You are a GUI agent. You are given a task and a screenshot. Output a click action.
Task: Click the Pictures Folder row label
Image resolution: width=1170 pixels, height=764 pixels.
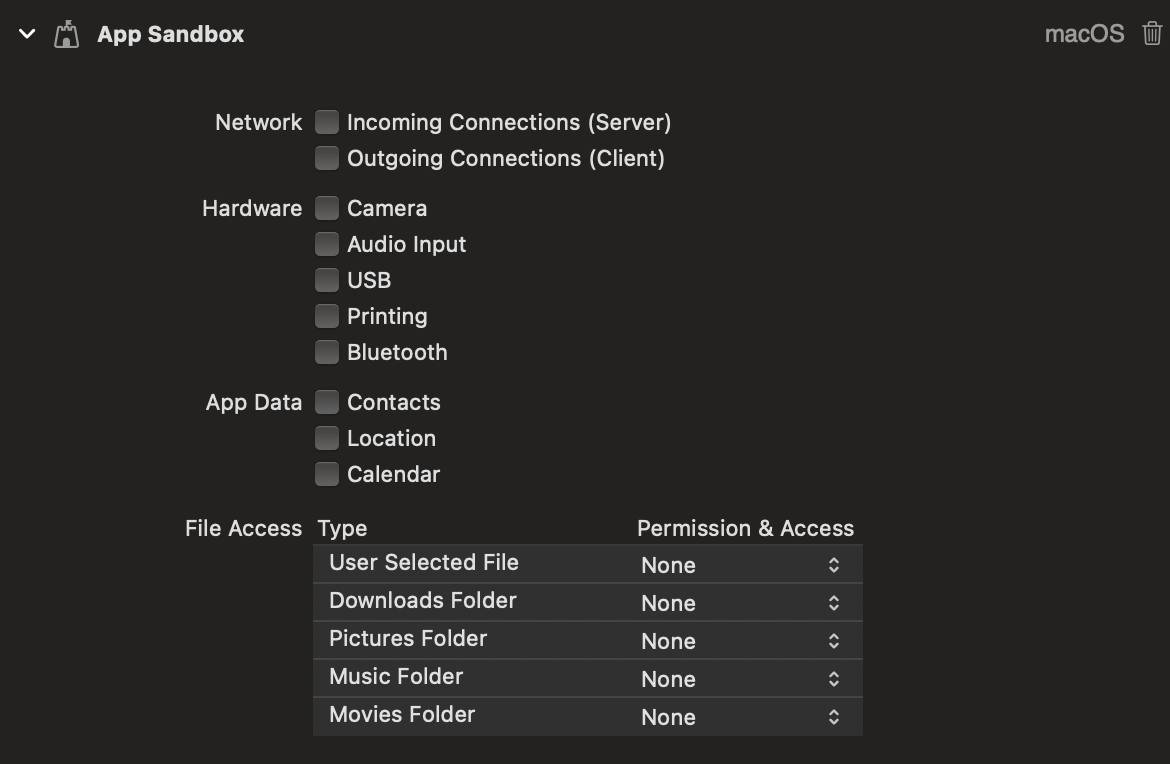point(408,639)
